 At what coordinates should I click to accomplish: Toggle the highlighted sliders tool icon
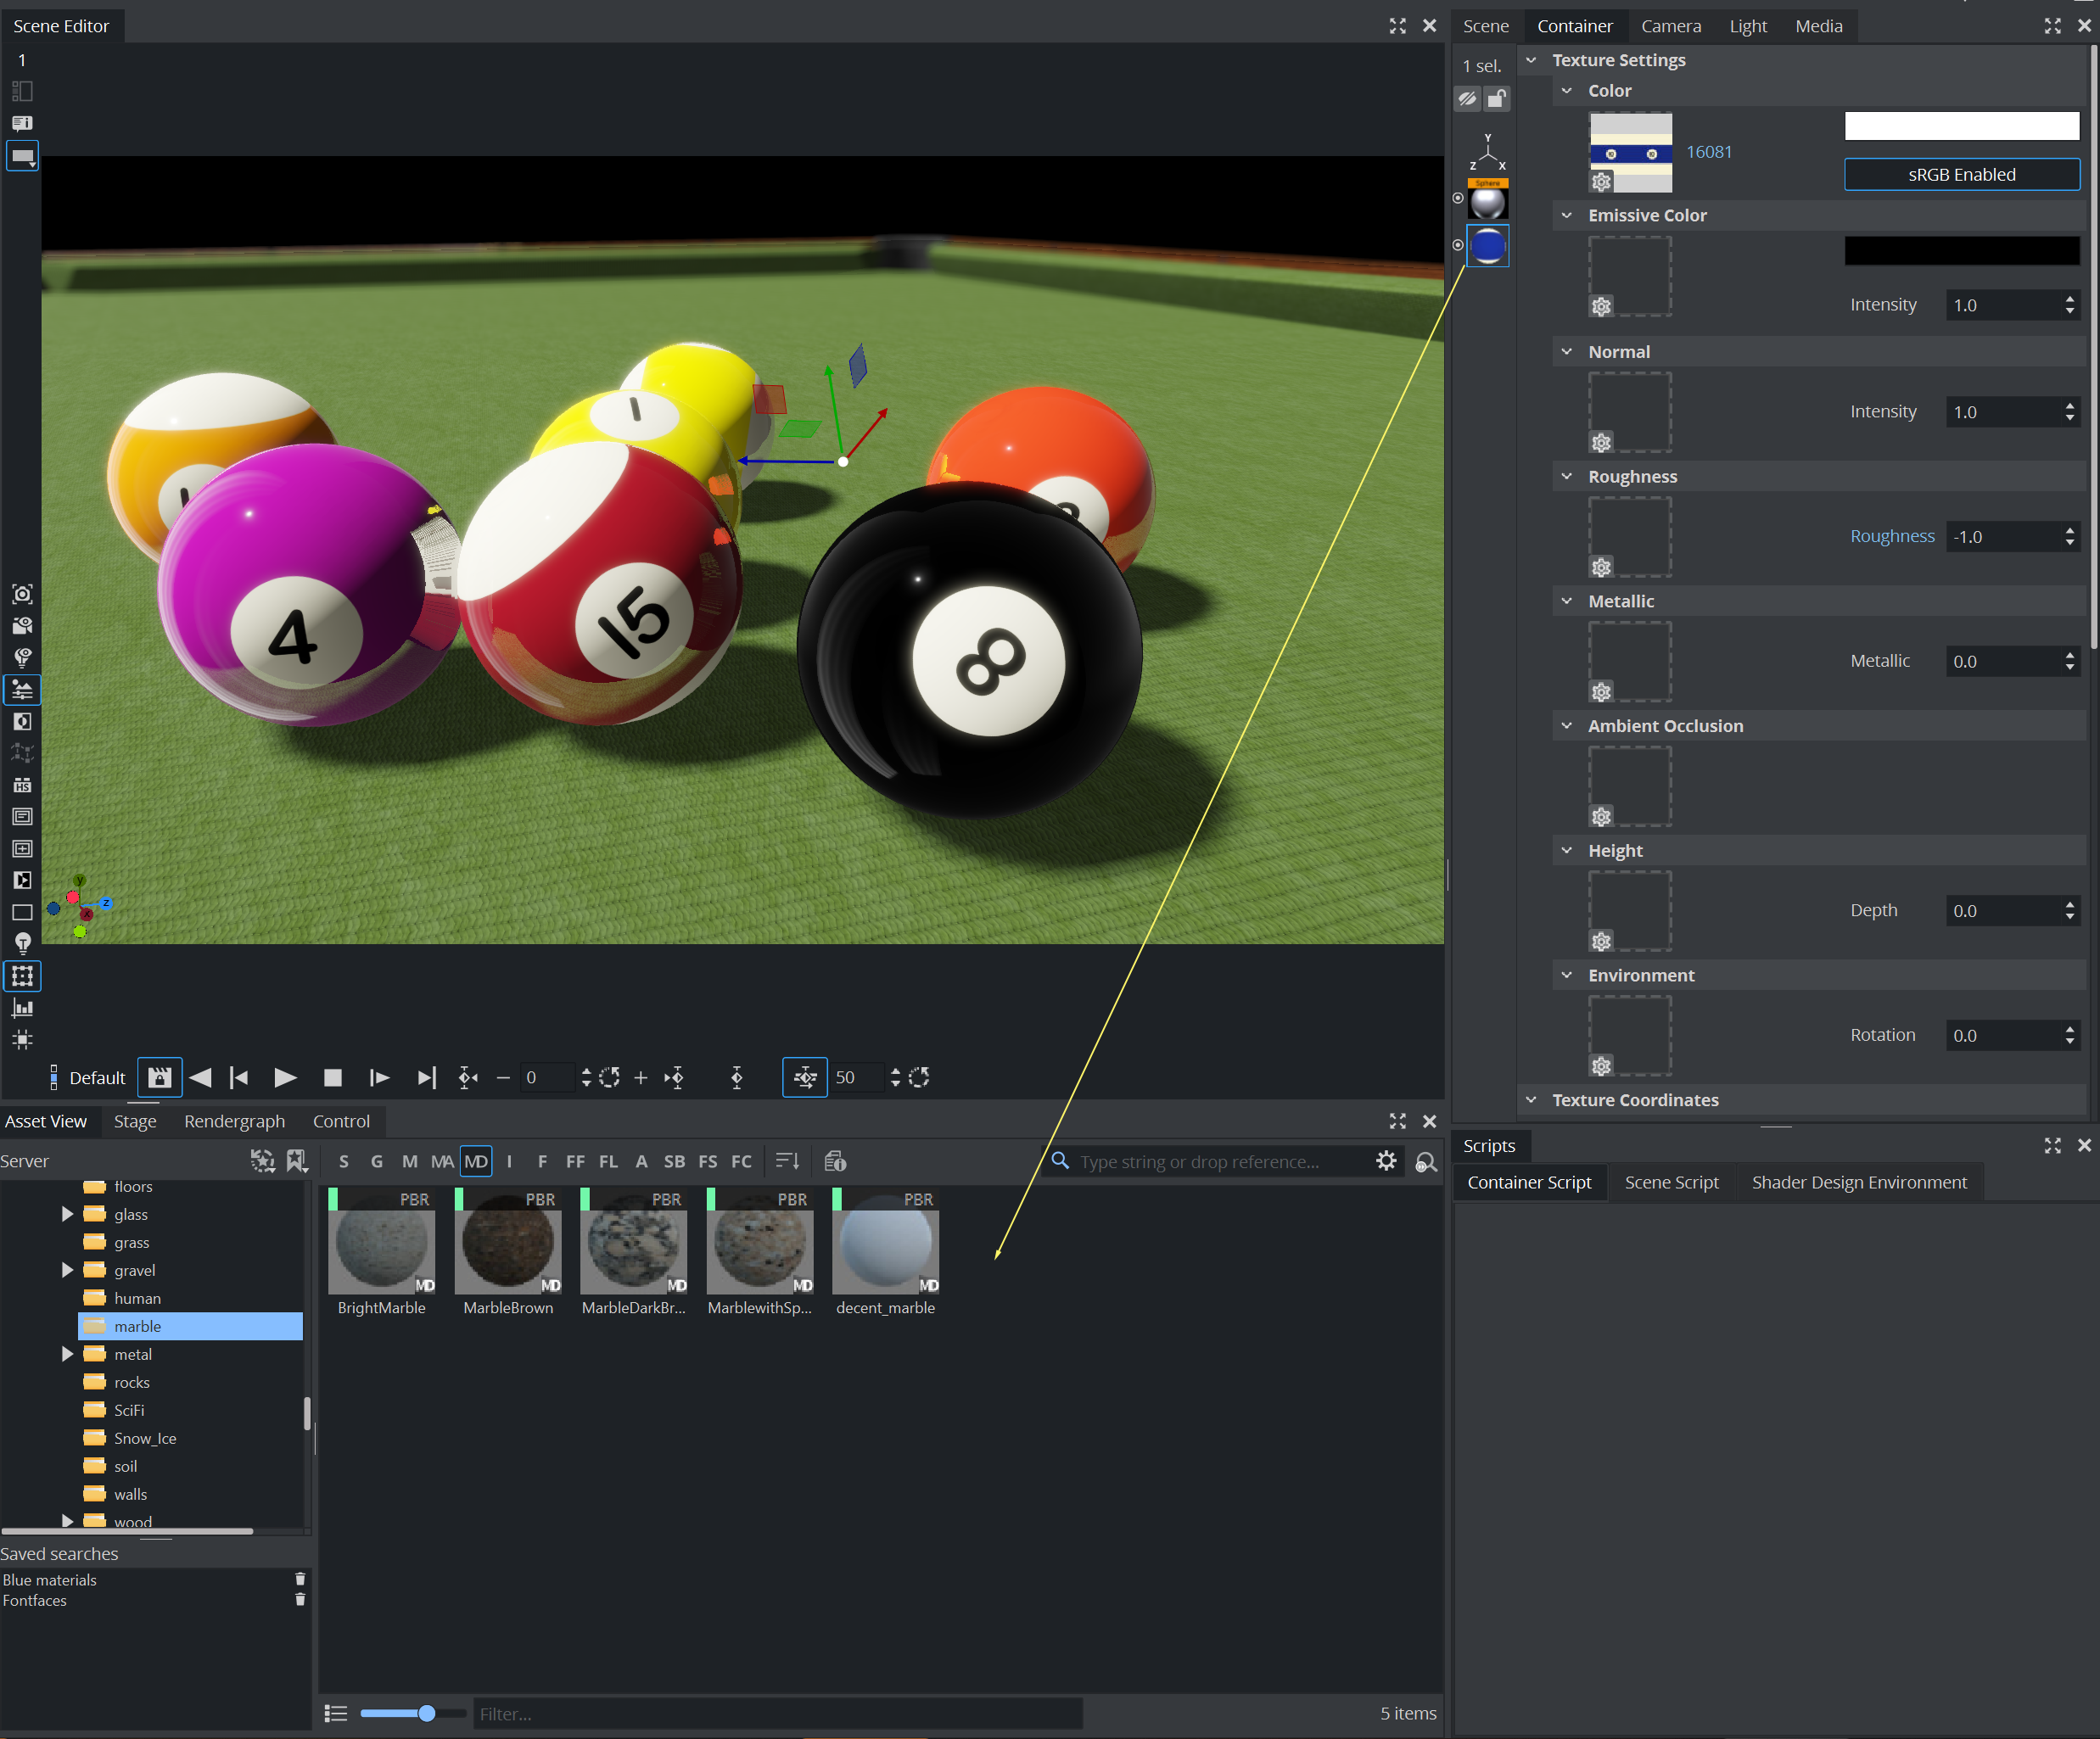coord(22,690)
